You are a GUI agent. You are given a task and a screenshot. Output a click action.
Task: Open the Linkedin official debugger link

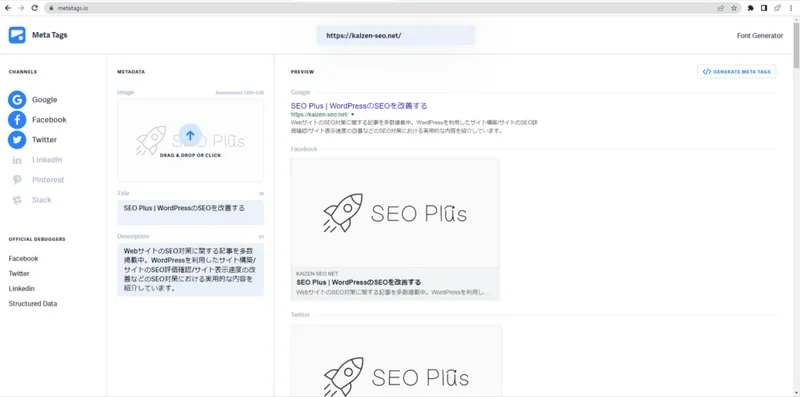point(21,288)
